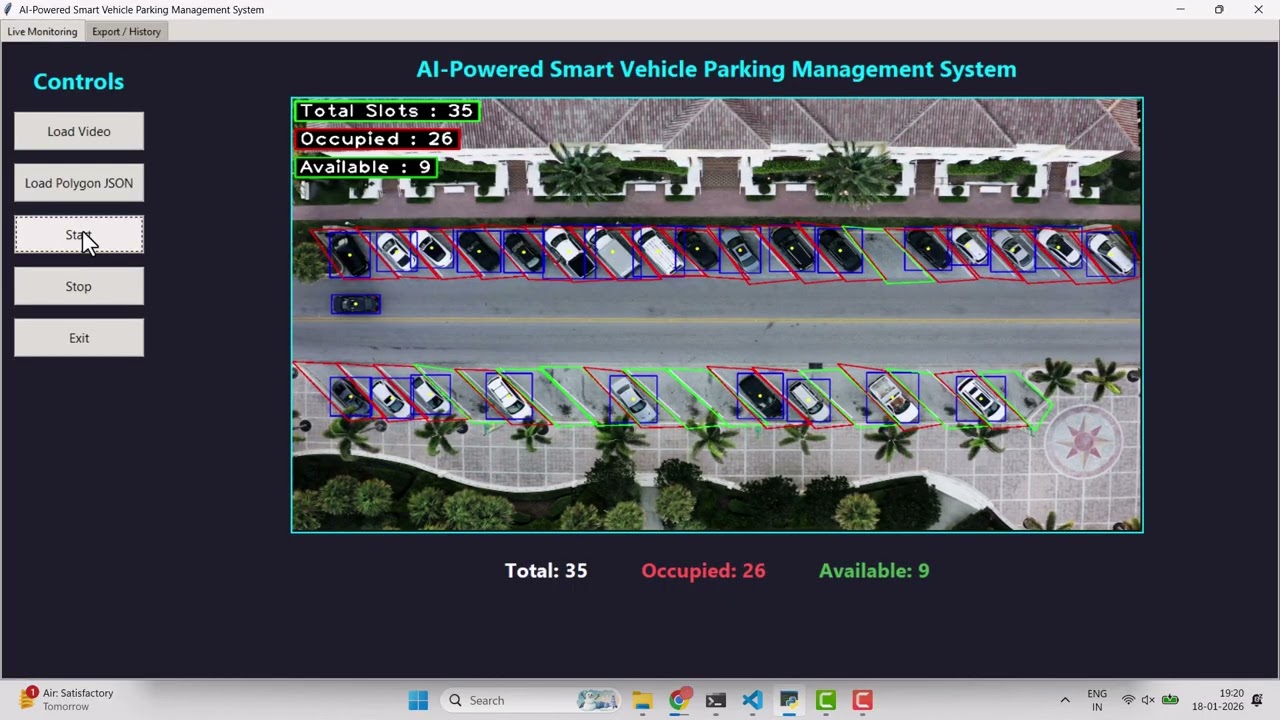Click the Available: 9 counter label

(x=874, y=570)
